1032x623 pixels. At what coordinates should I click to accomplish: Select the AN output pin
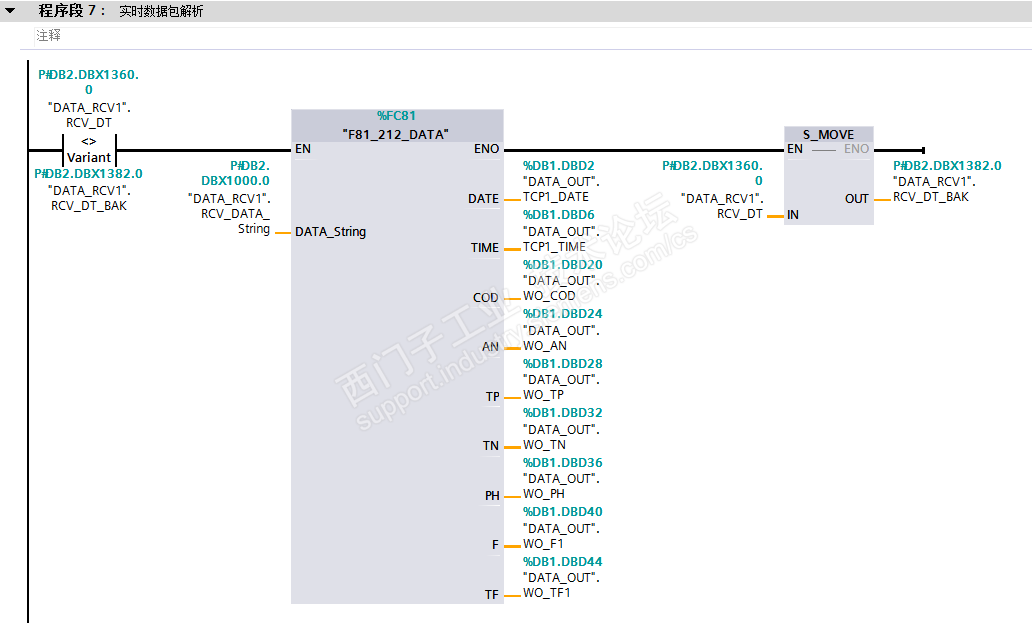490,347
